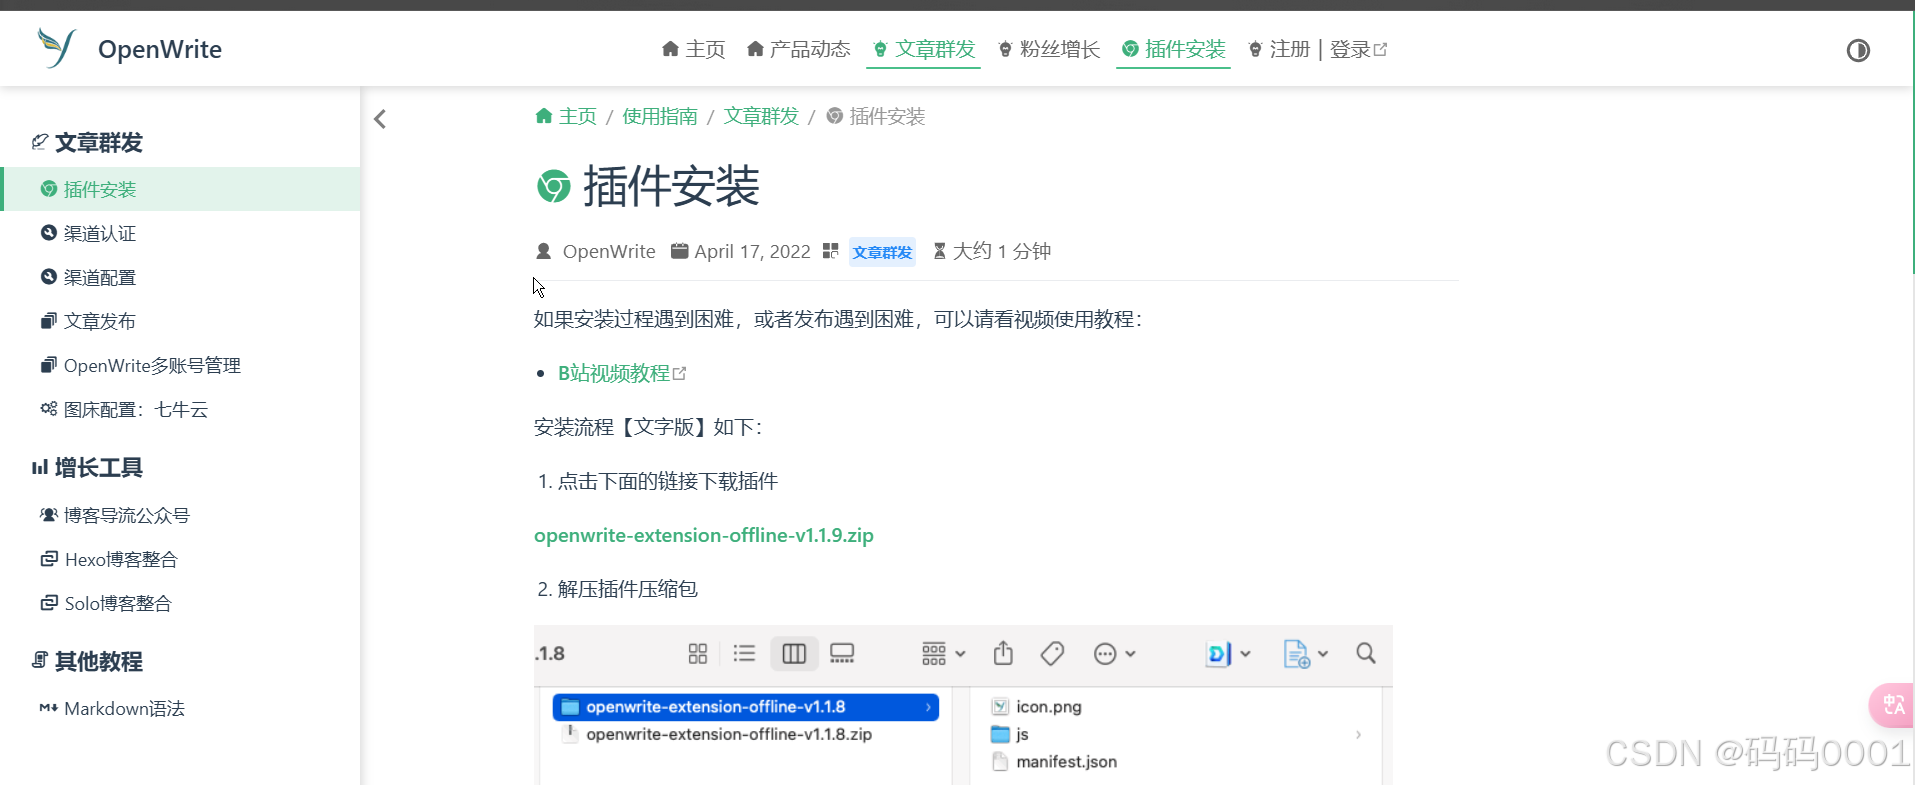Image resolution: width=1915 pixels, height=785 pixels.
Task: Select 插件安装 in the sidebar
Action: (x=180, y=189)
